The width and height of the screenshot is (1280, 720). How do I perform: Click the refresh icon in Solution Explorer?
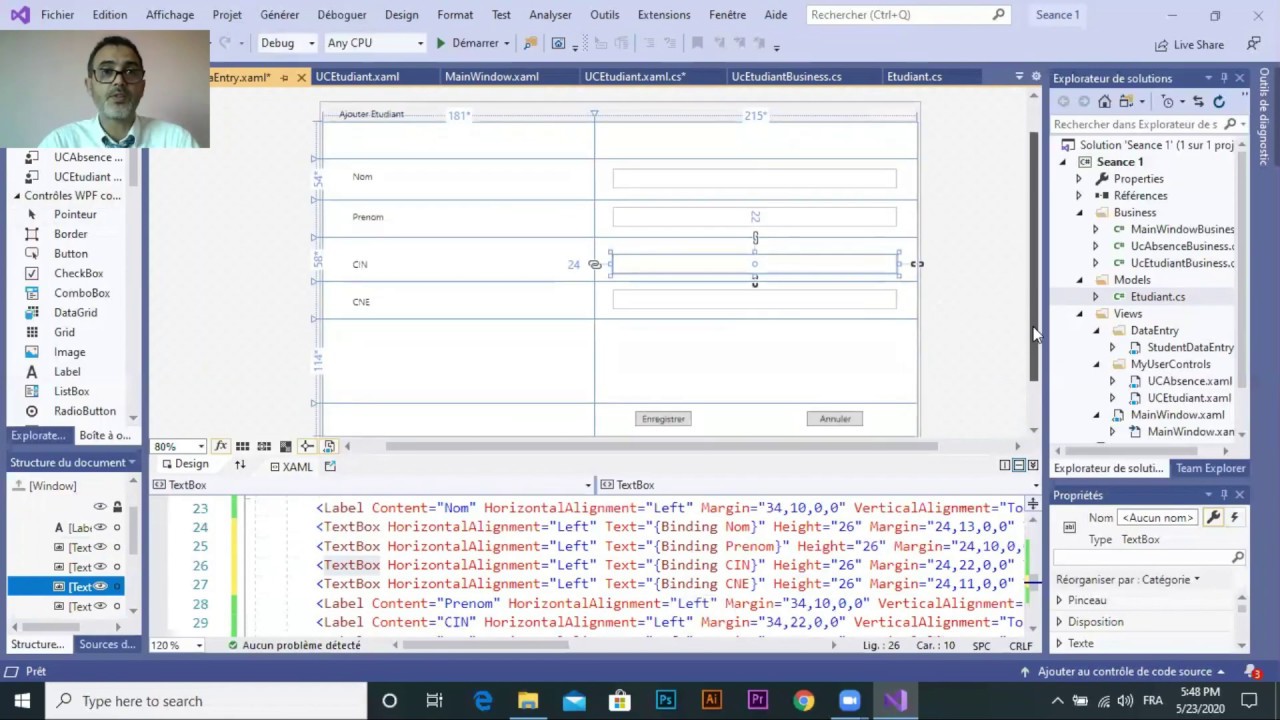tap(1219, 101)
